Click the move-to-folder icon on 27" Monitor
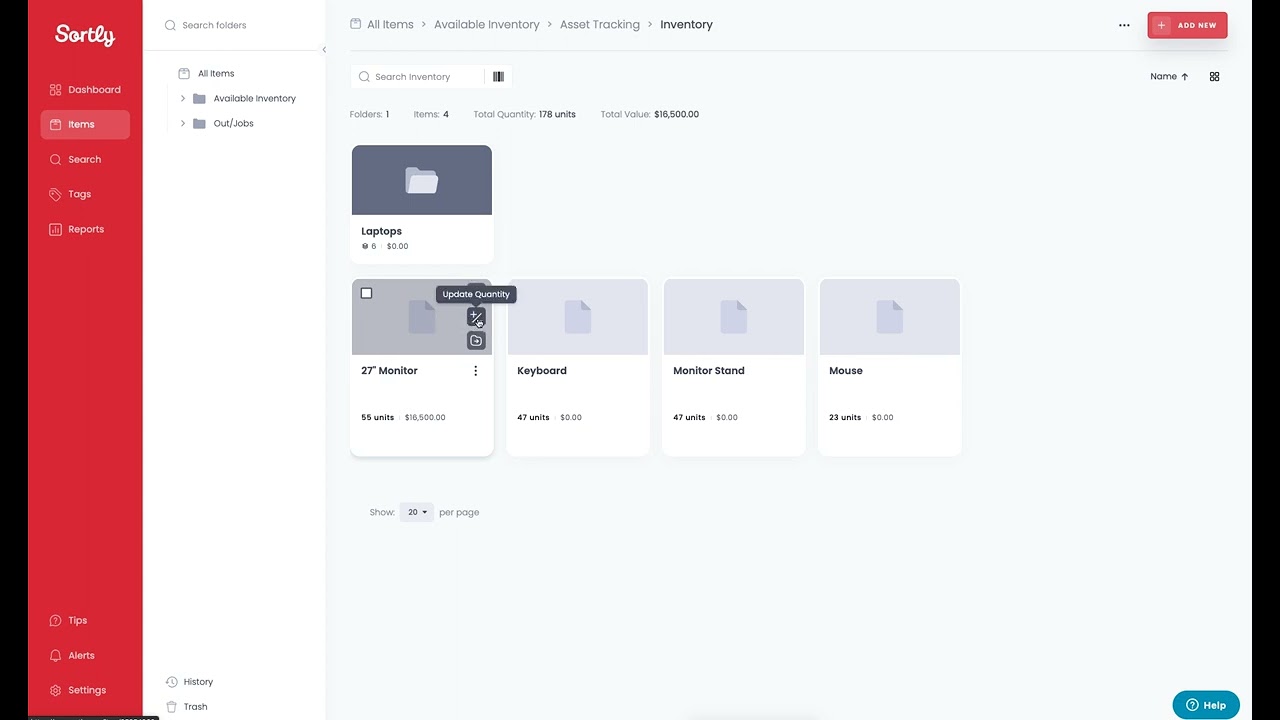Viewport: 1280px width, 720px height. [476, 341]
